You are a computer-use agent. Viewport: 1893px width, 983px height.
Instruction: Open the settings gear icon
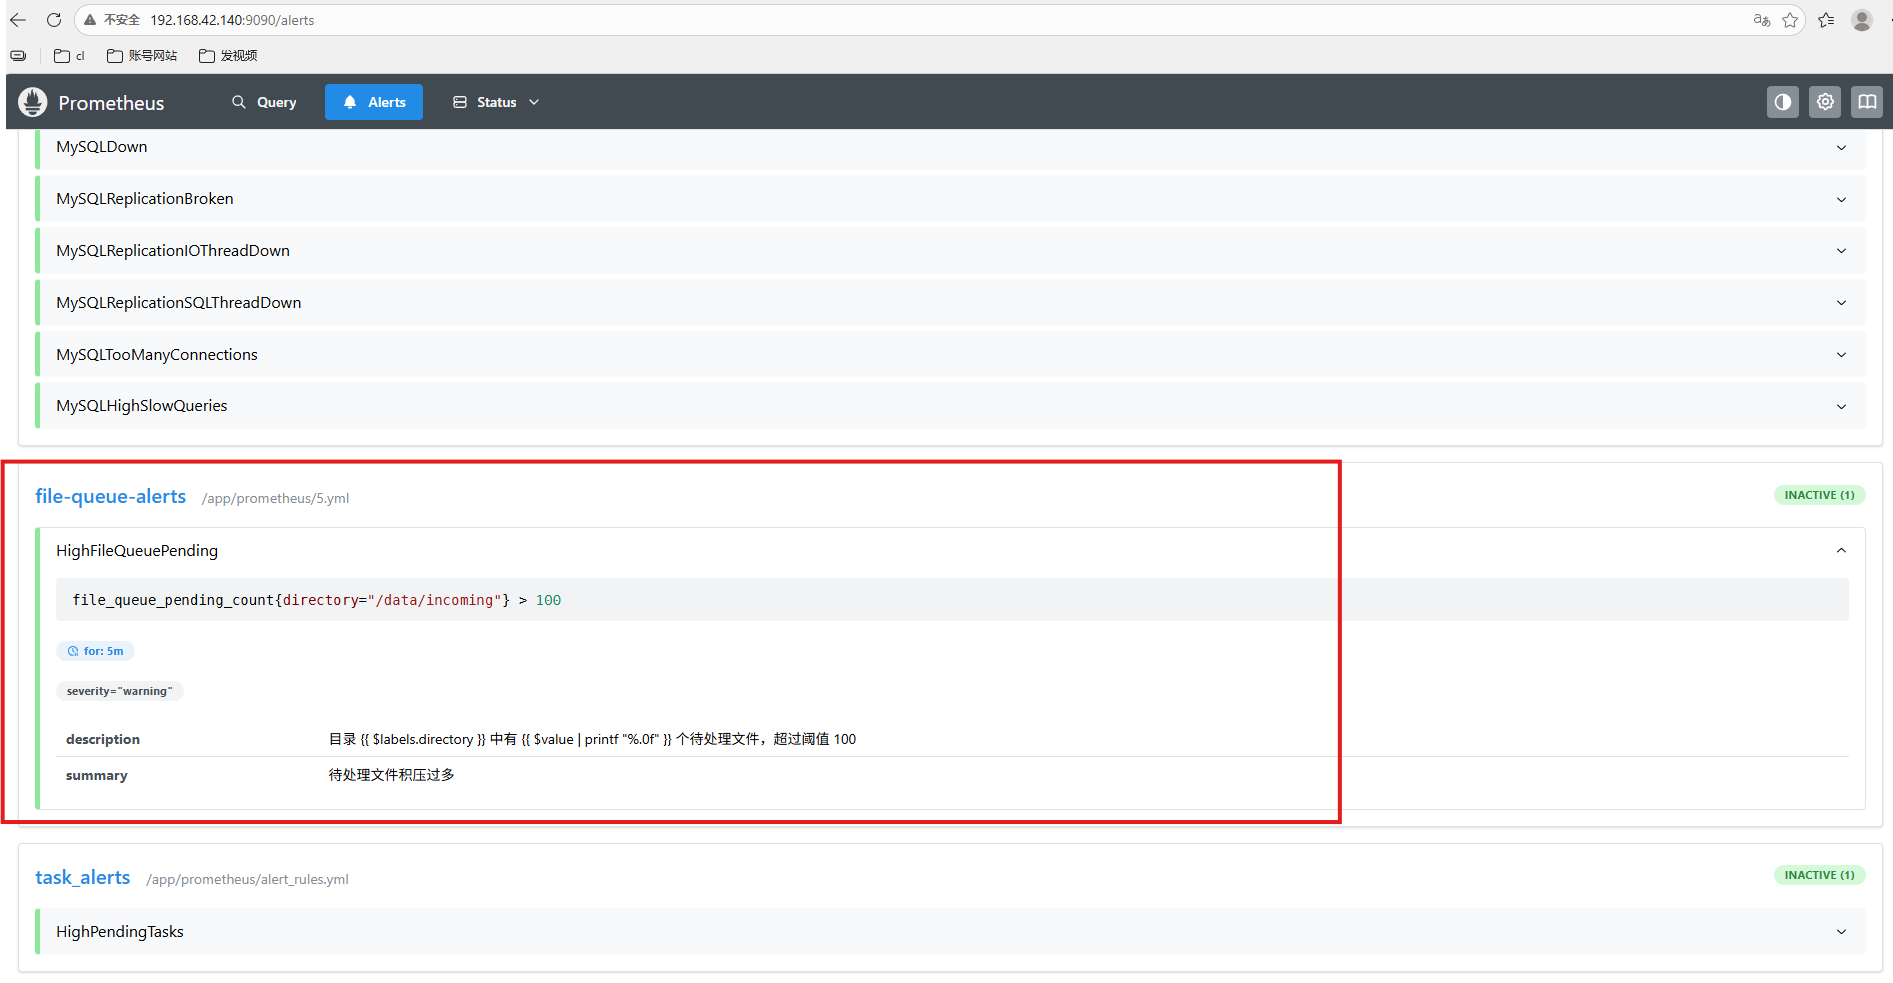click(1825, 102)
